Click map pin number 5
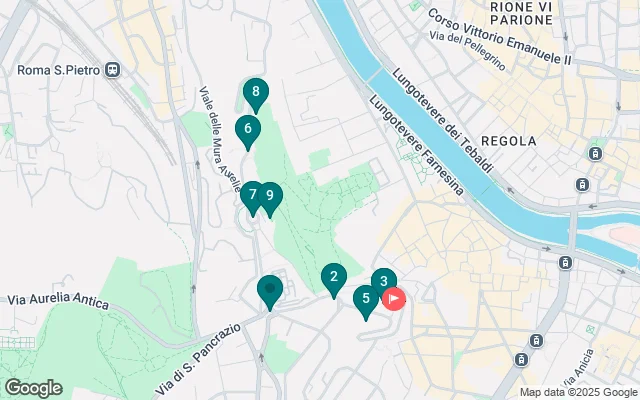This screenshot has height=400, width=640. [x=366, y=300]
